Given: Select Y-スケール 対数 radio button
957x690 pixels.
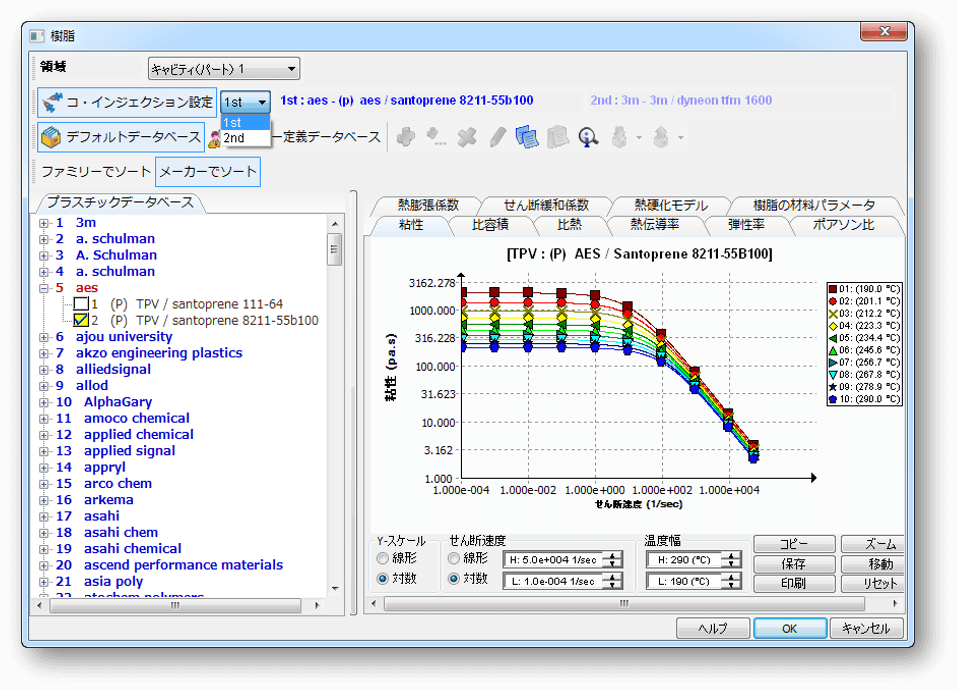Looking at the screenshot, I should pyautogui.click(x=383, y=578).
